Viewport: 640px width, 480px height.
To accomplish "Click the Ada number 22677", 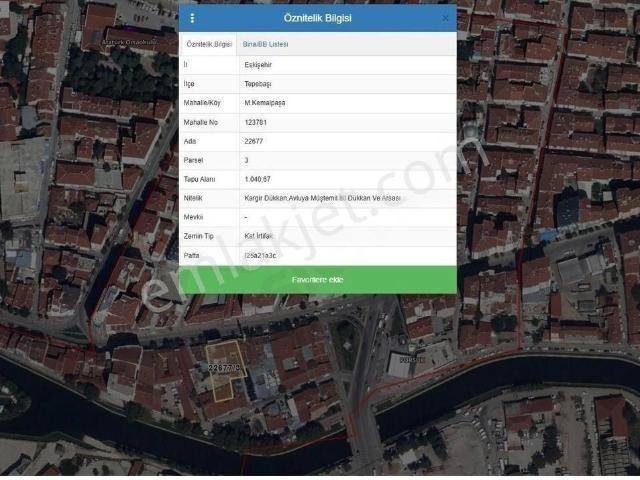I will [x=255, y=141].
